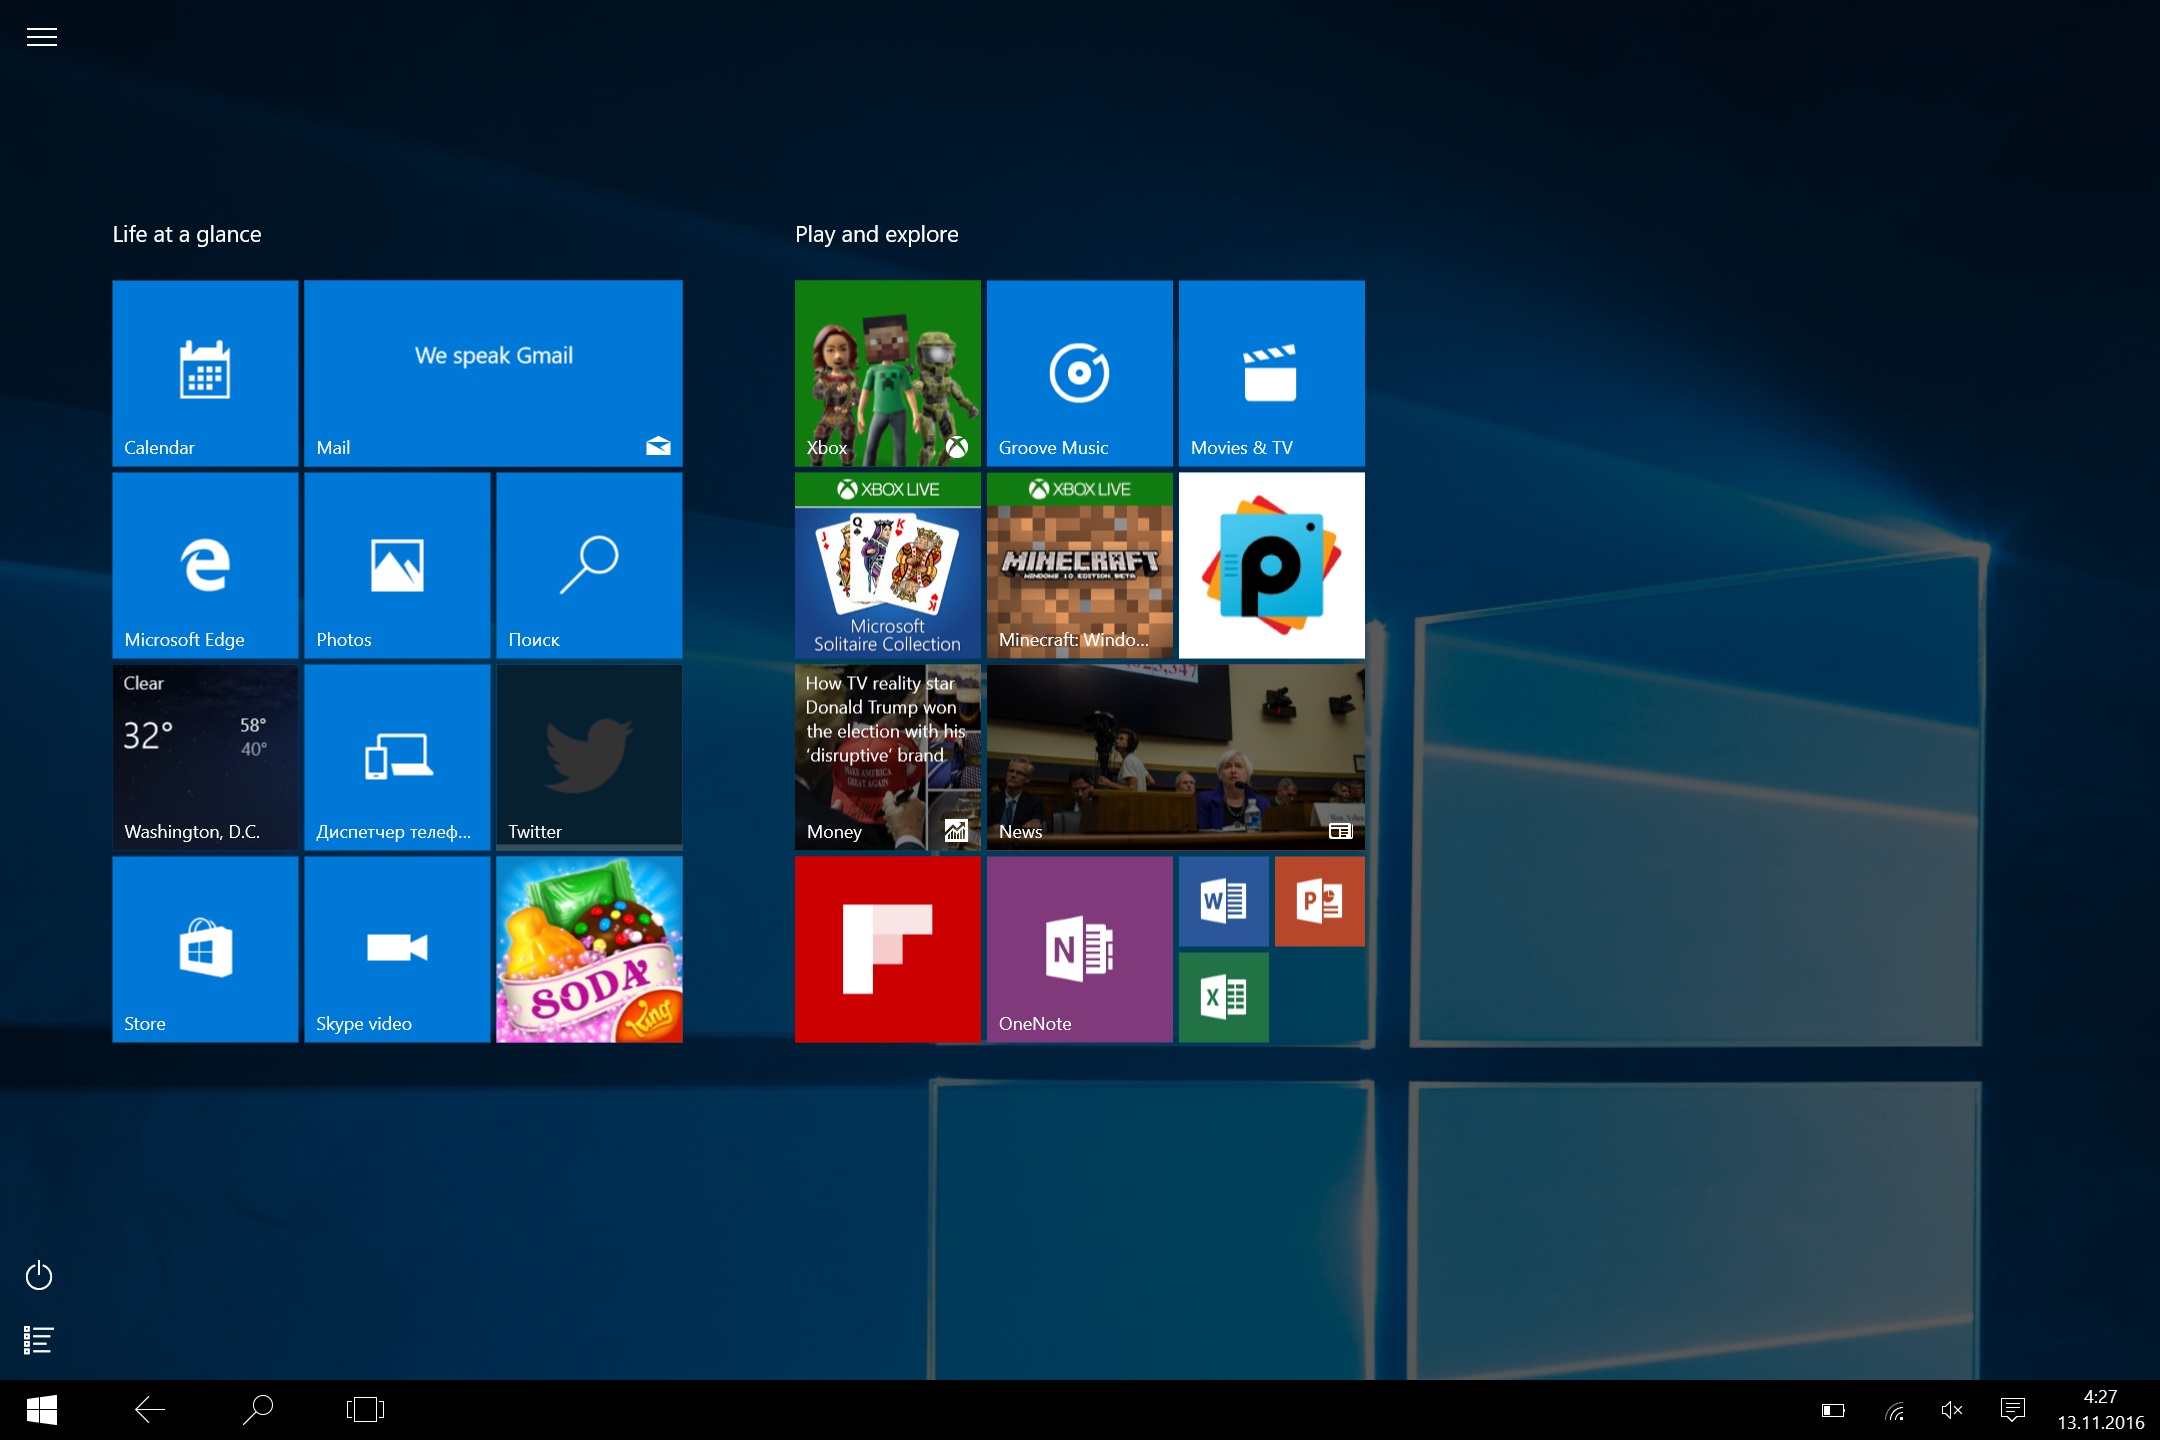Screen dimensions: 2160x1440
Task: Click the Windows Start button
Action: pyautogui.click(x=41, y=1410)
